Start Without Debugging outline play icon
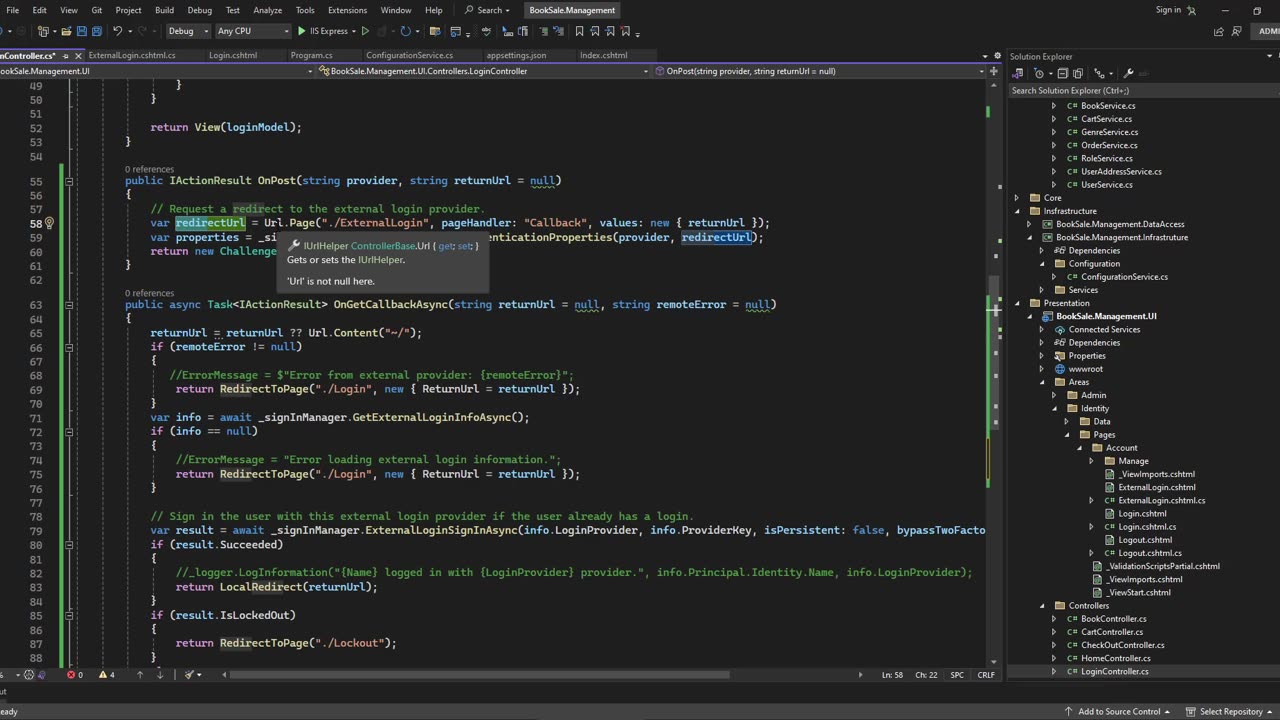This screenshot has width=1280, height=720. point(365,31)
